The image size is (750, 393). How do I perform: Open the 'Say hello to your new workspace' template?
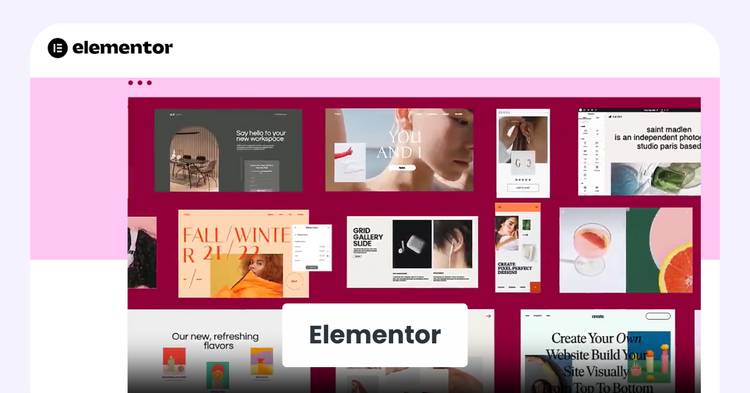(228, 150)
